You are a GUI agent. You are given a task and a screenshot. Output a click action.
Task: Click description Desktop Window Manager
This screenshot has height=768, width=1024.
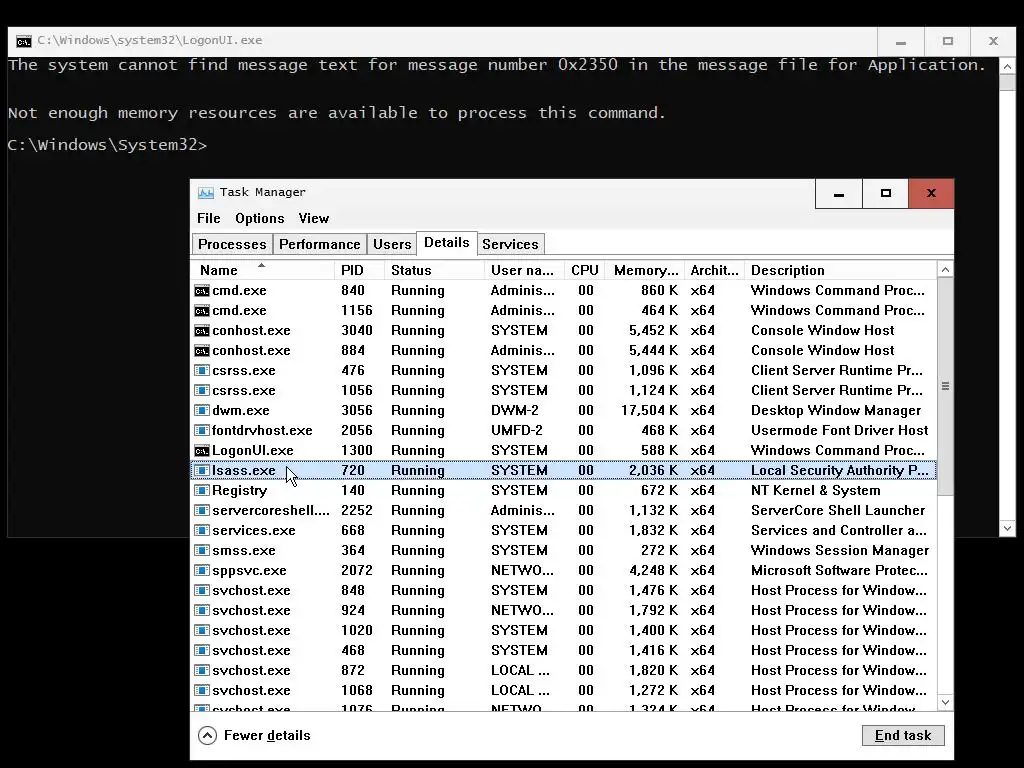point(836,411)
